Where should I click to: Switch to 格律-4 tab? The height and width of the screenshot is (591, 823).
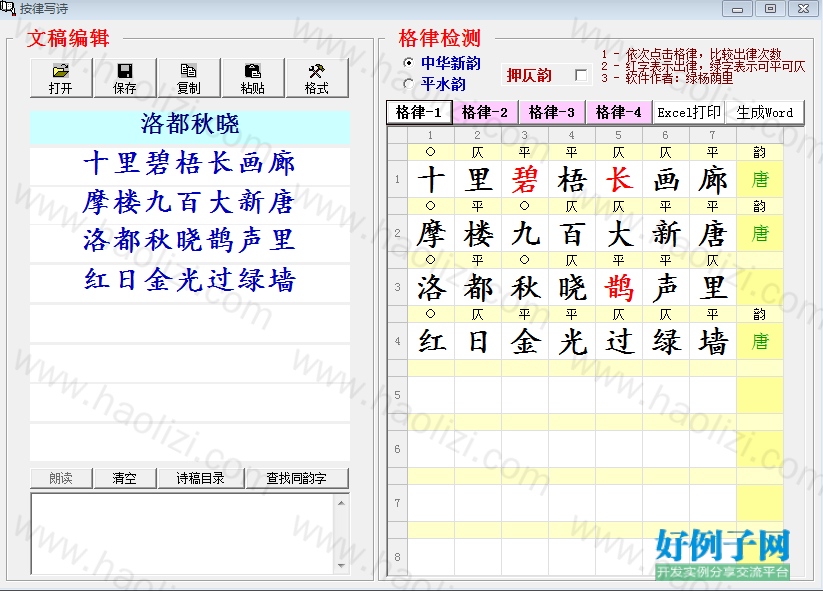619,112
